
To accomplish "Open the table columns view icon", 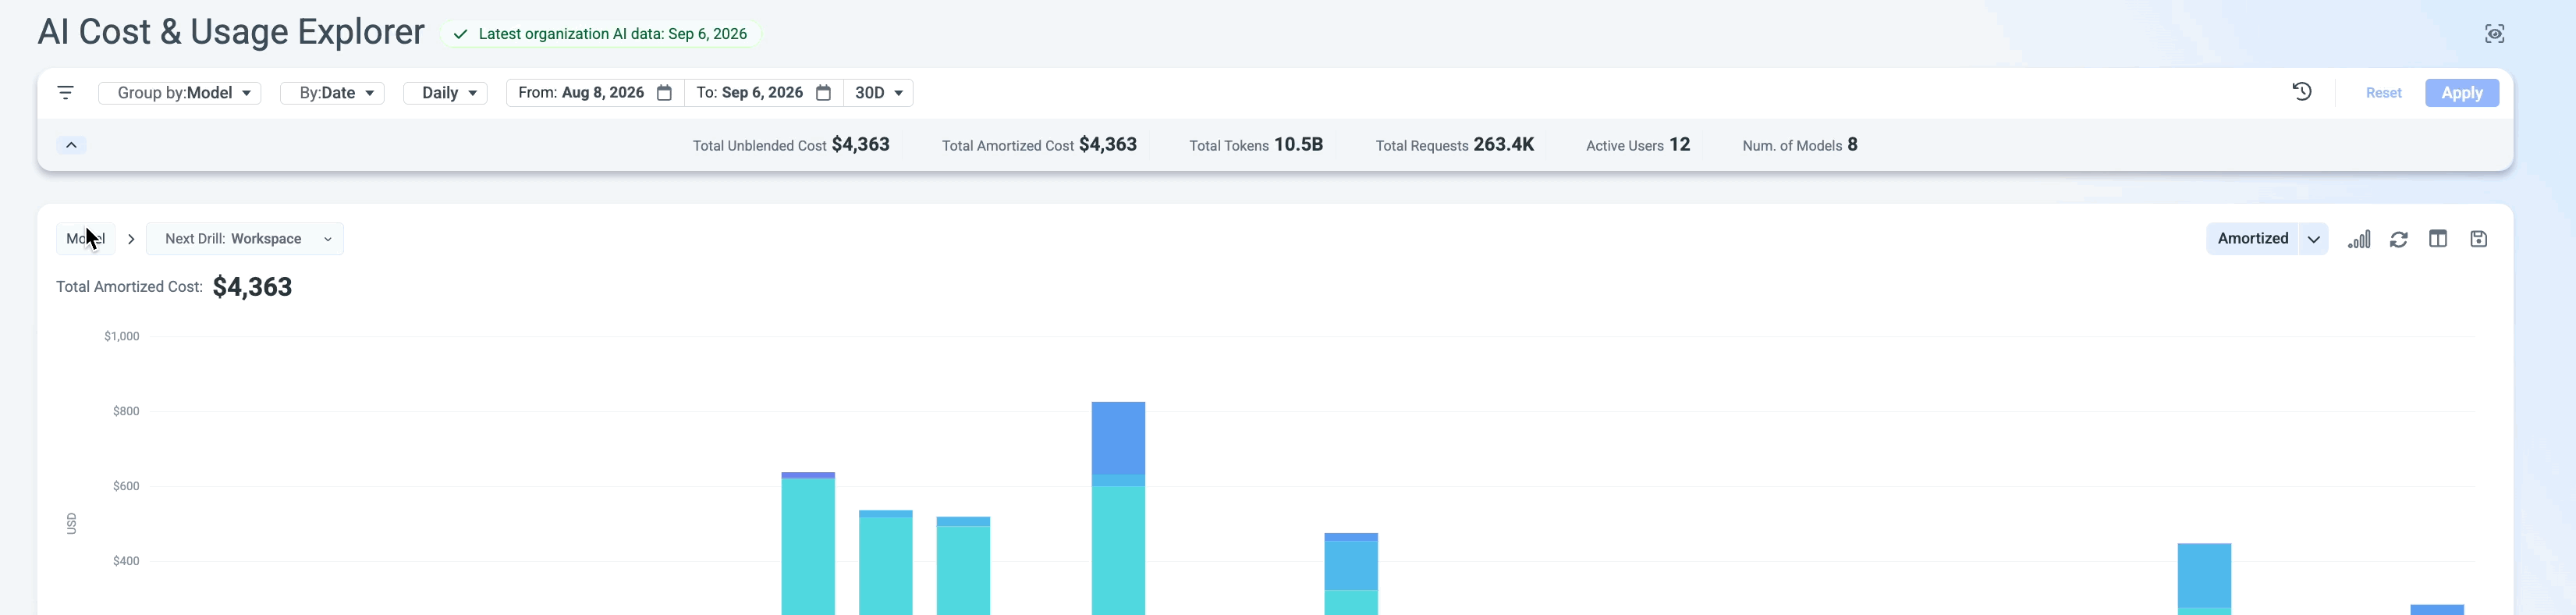I will (2438, 239).
